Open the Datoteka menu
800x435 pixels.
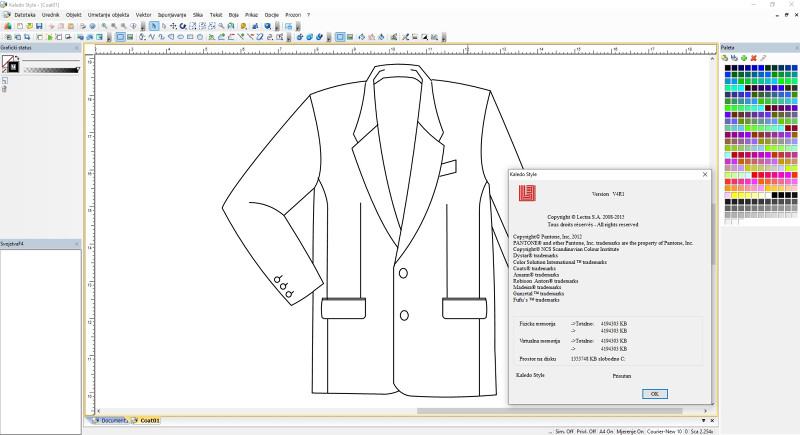click(24, 15)
